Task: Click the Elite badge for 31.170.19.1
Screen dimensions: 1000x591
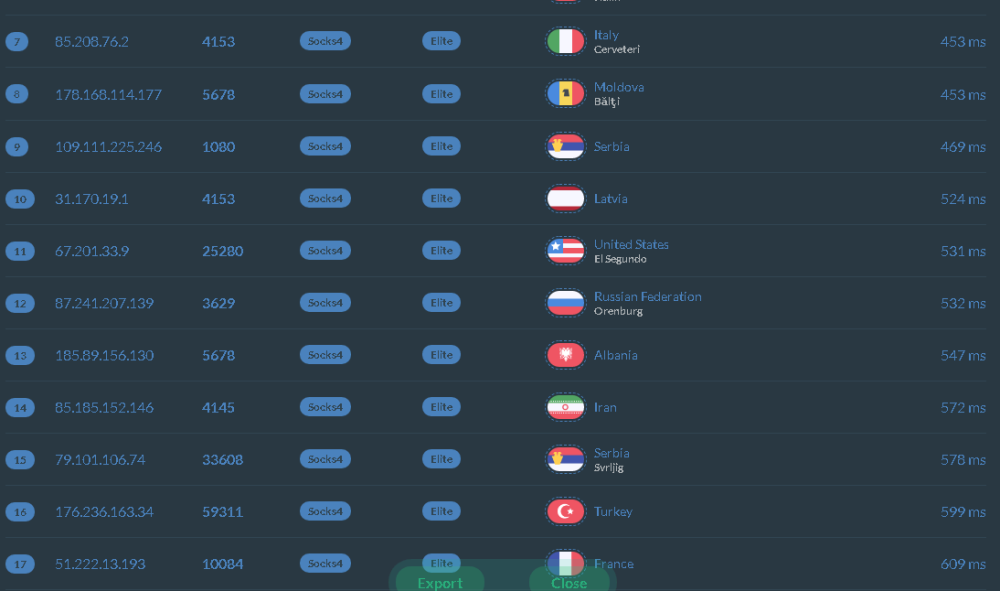Action: coord(441,198)
